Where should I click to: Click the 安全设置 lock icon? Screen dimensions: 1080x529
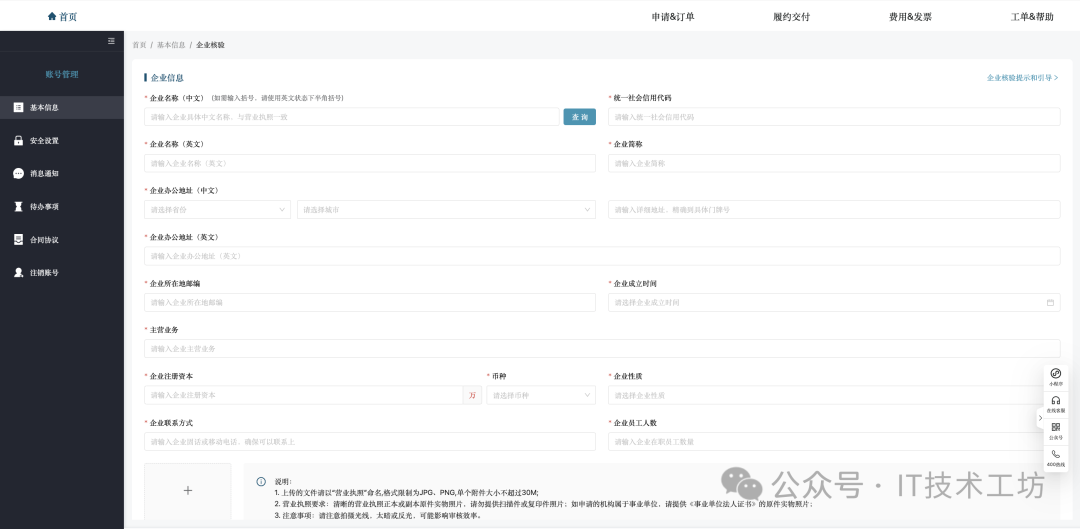coord(19,141)
